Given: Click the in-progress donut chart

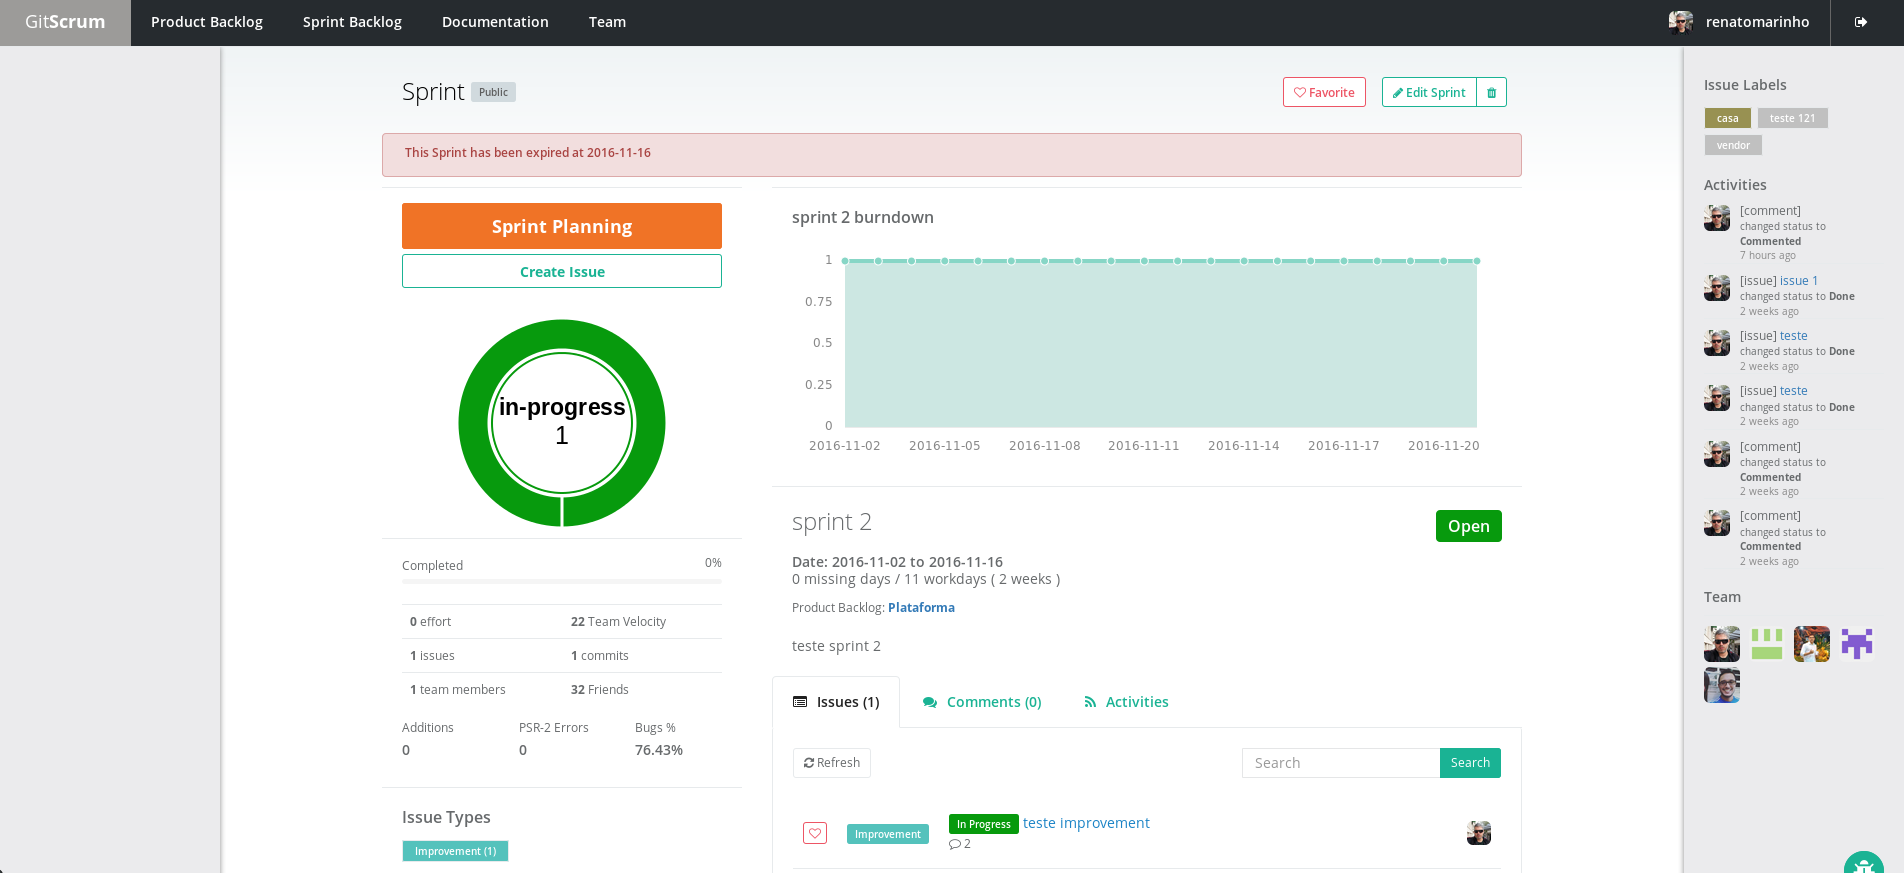Looking at the screenshot, I should pos(562,422).
